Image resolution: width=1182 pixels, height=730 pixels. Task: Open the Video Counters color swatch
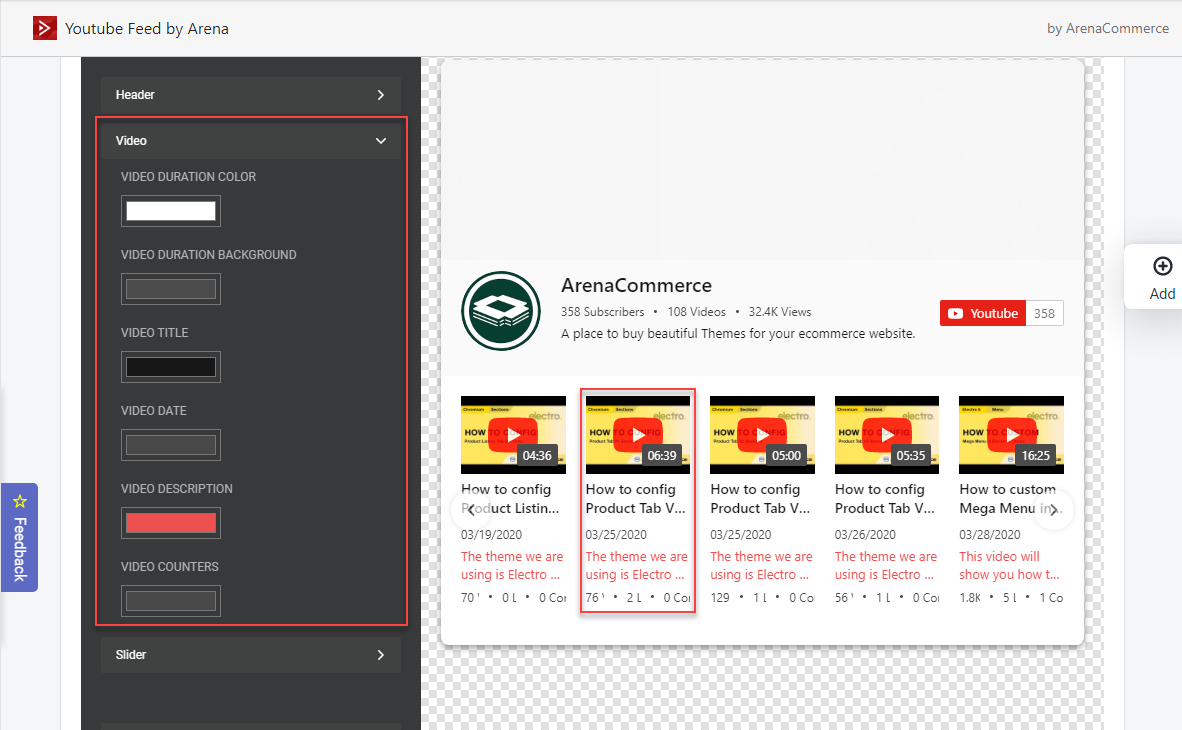[171, 601]
